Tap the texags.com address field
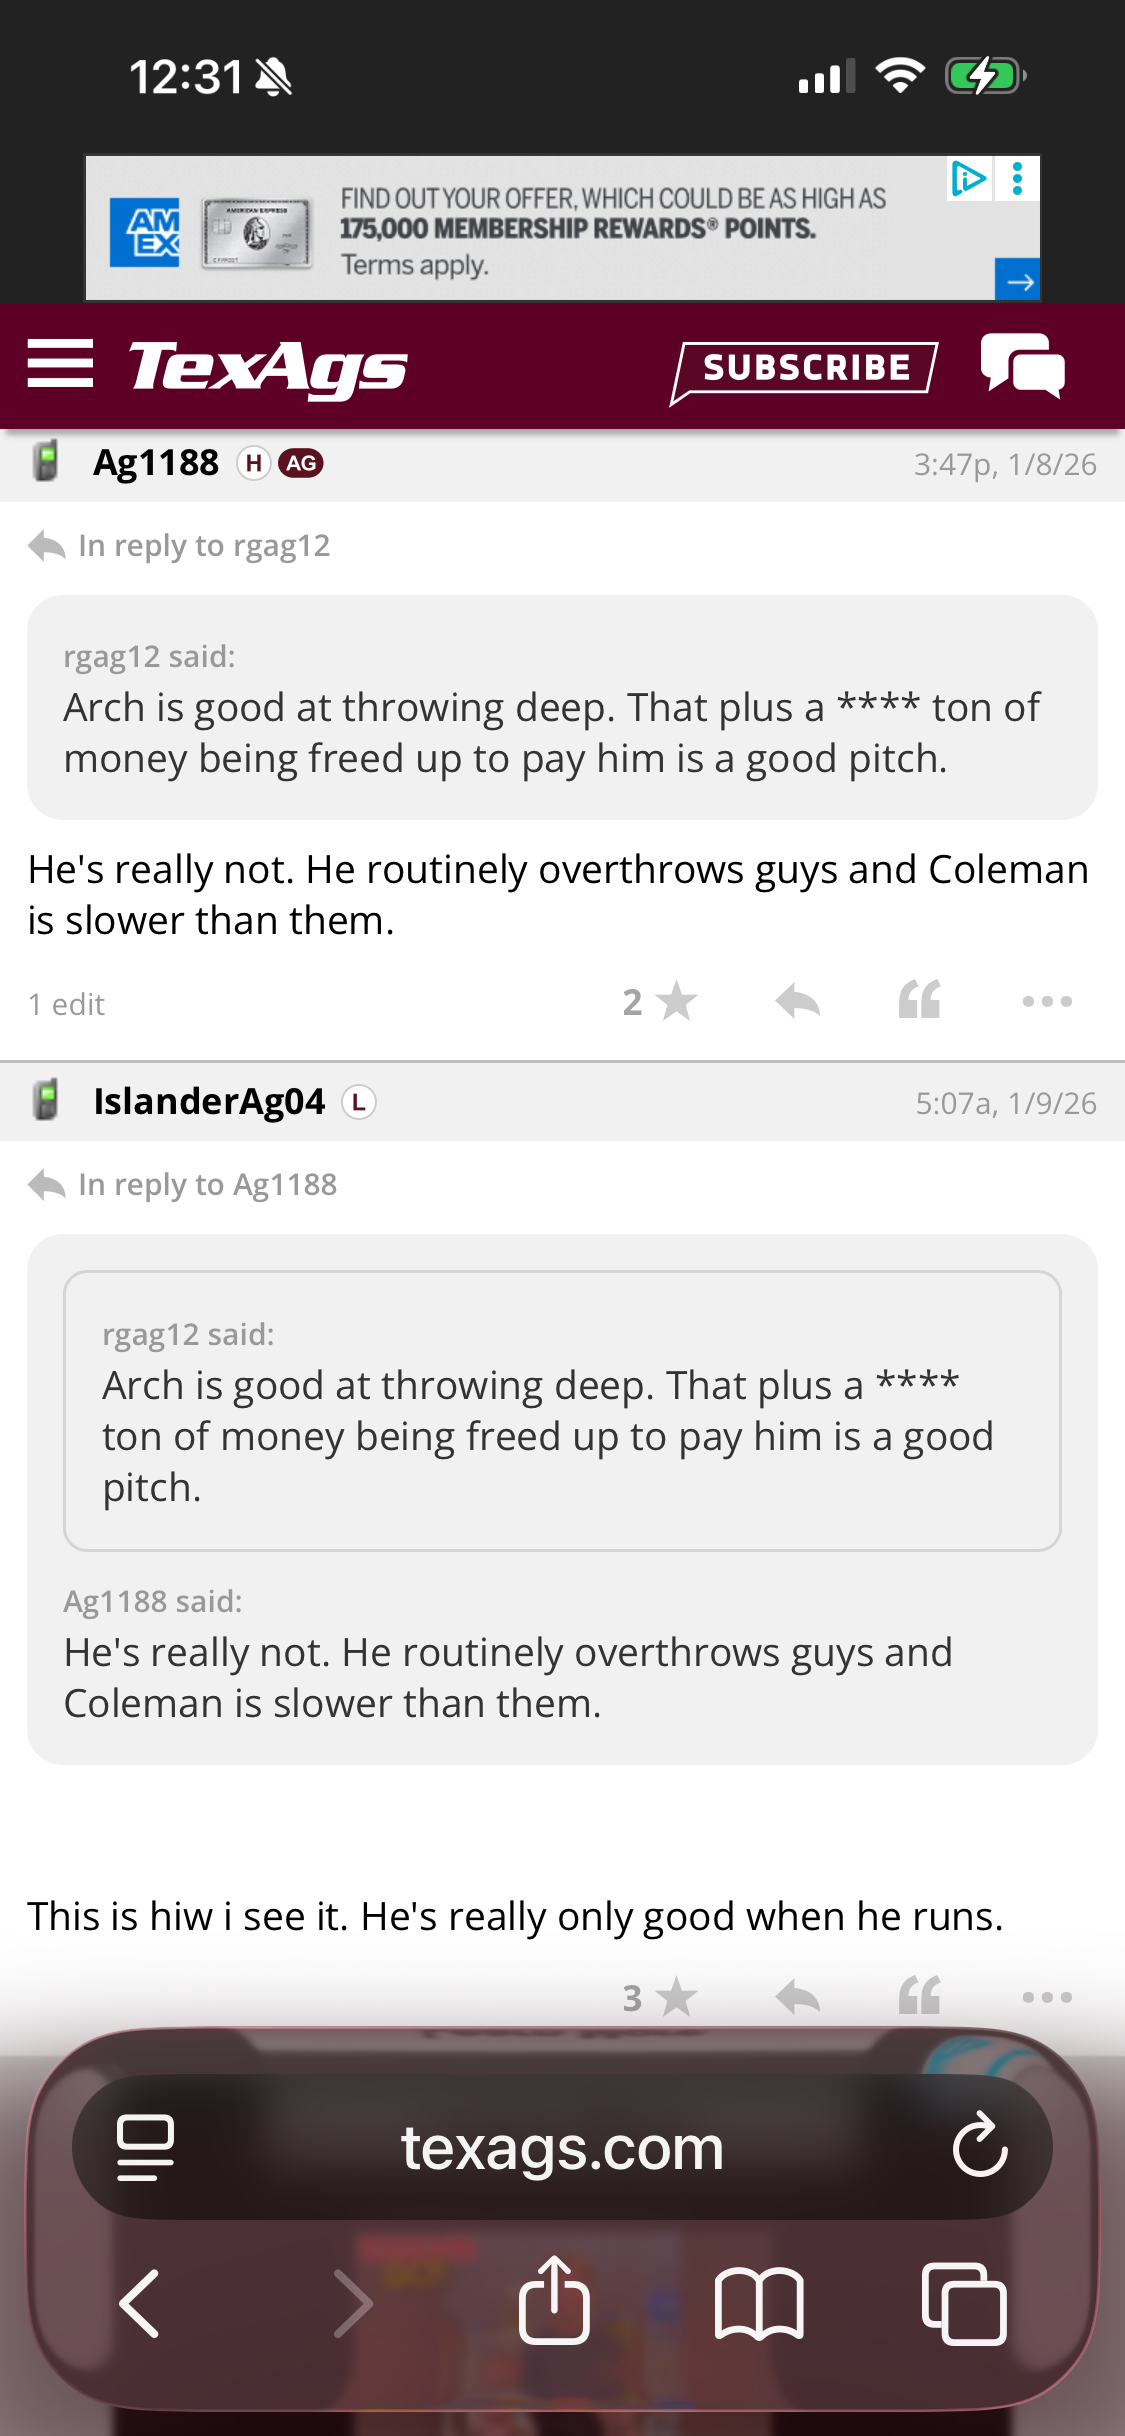Image resolution: width=1125 pixels, height=2436 pixels. 562,2148
